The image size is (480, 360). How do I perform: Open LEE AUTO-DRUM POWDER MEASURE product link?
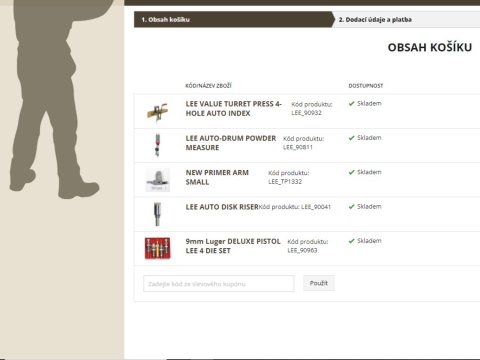(231, 143)
